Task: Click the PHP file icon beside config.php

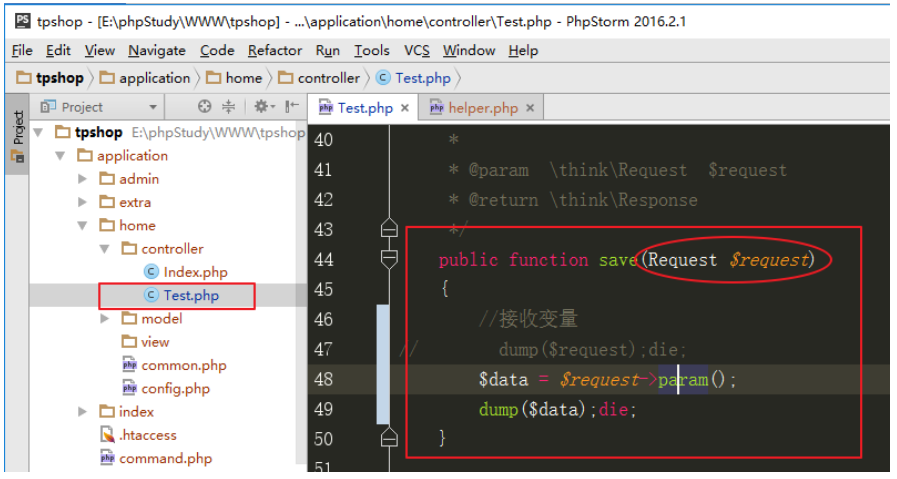Action: click(129, 389)
